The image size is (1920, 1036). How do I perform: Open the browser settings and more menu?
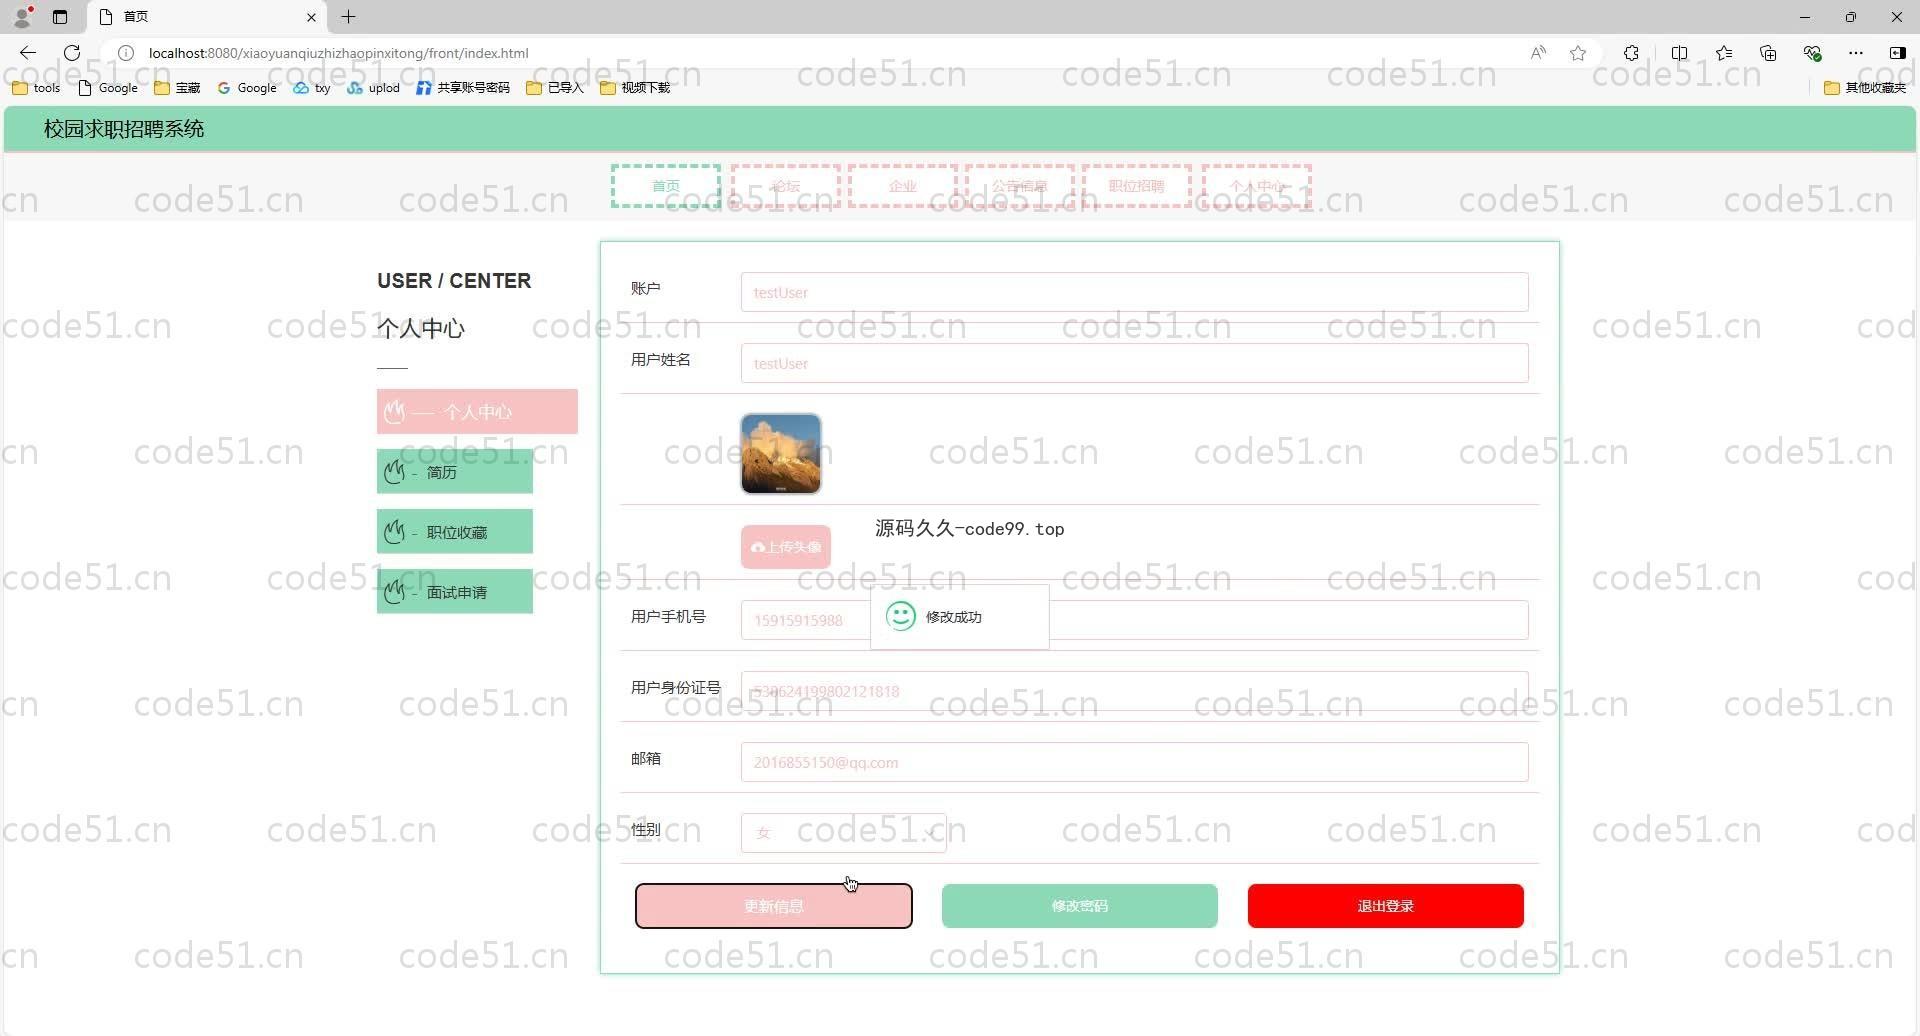coord(1856,53)
